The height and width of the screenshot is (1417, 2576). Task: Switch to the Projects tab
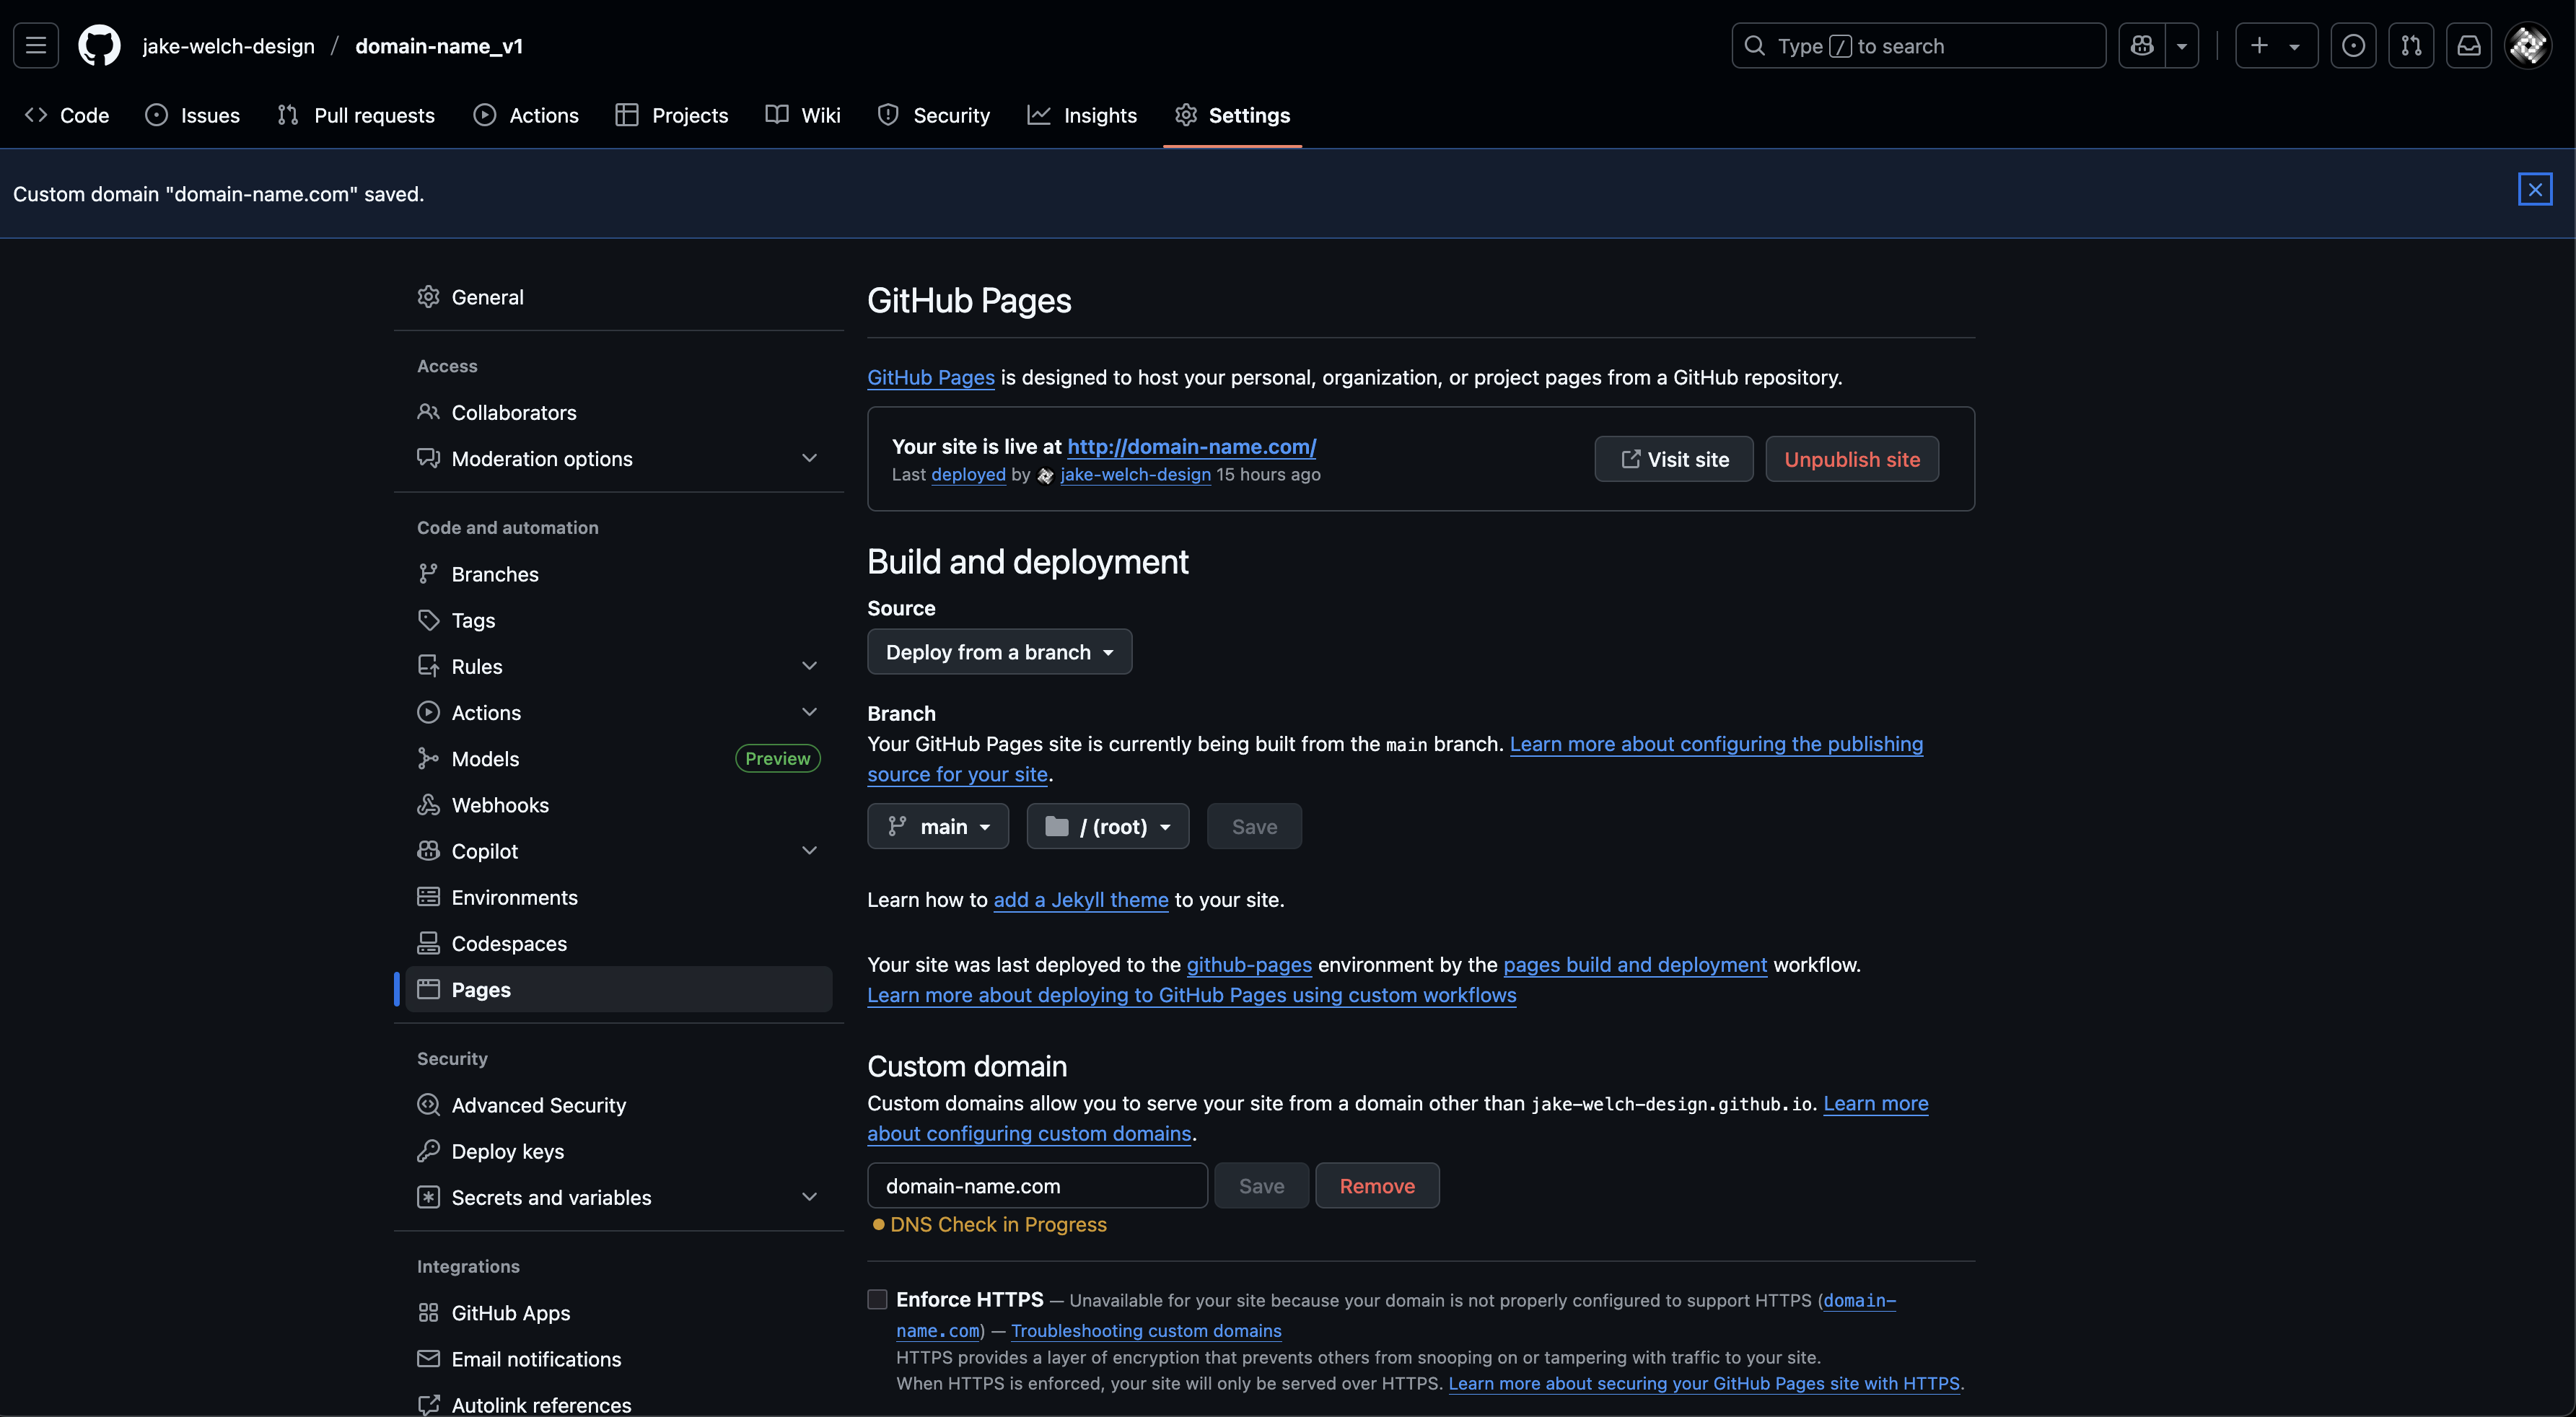[672, 115]
